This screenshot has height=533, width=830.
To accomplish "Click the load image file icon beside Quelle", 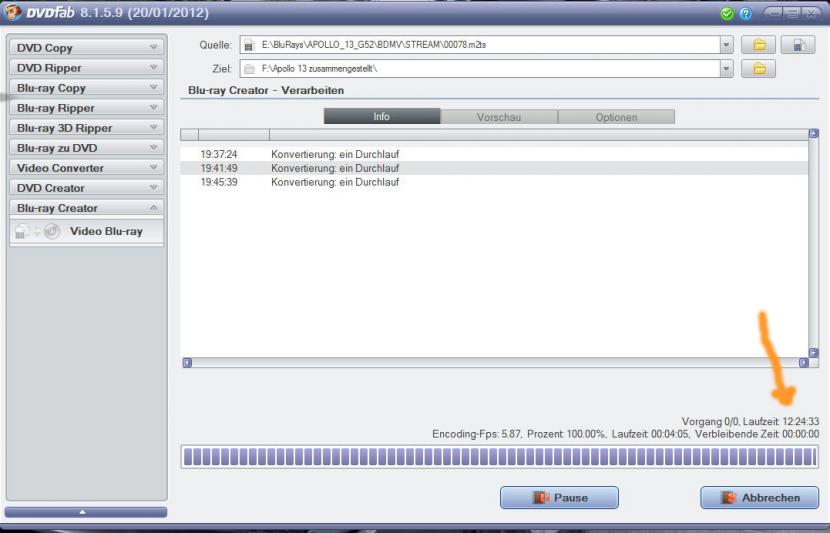I will [798, 45].
